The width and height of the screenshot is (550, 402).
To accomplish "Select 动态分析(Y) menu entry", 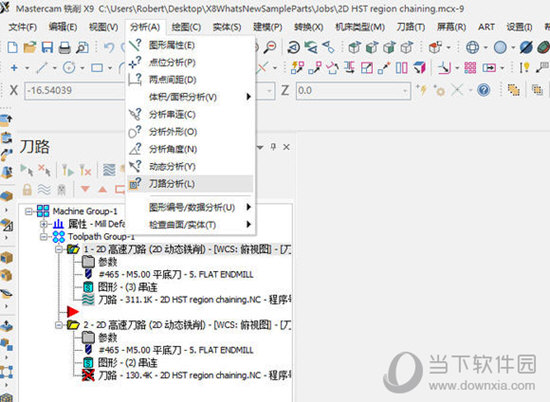I will 190,166.
